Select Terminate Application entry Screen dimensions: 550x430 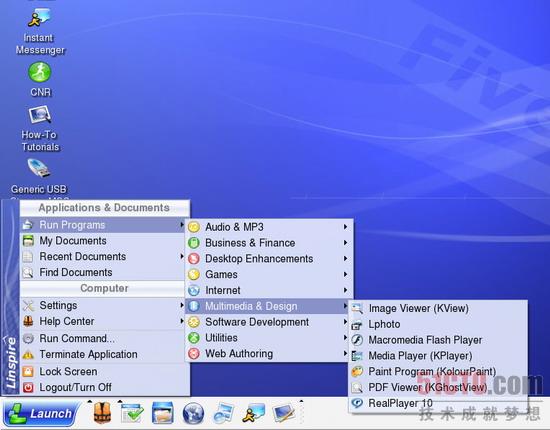(x=103, y=354)
